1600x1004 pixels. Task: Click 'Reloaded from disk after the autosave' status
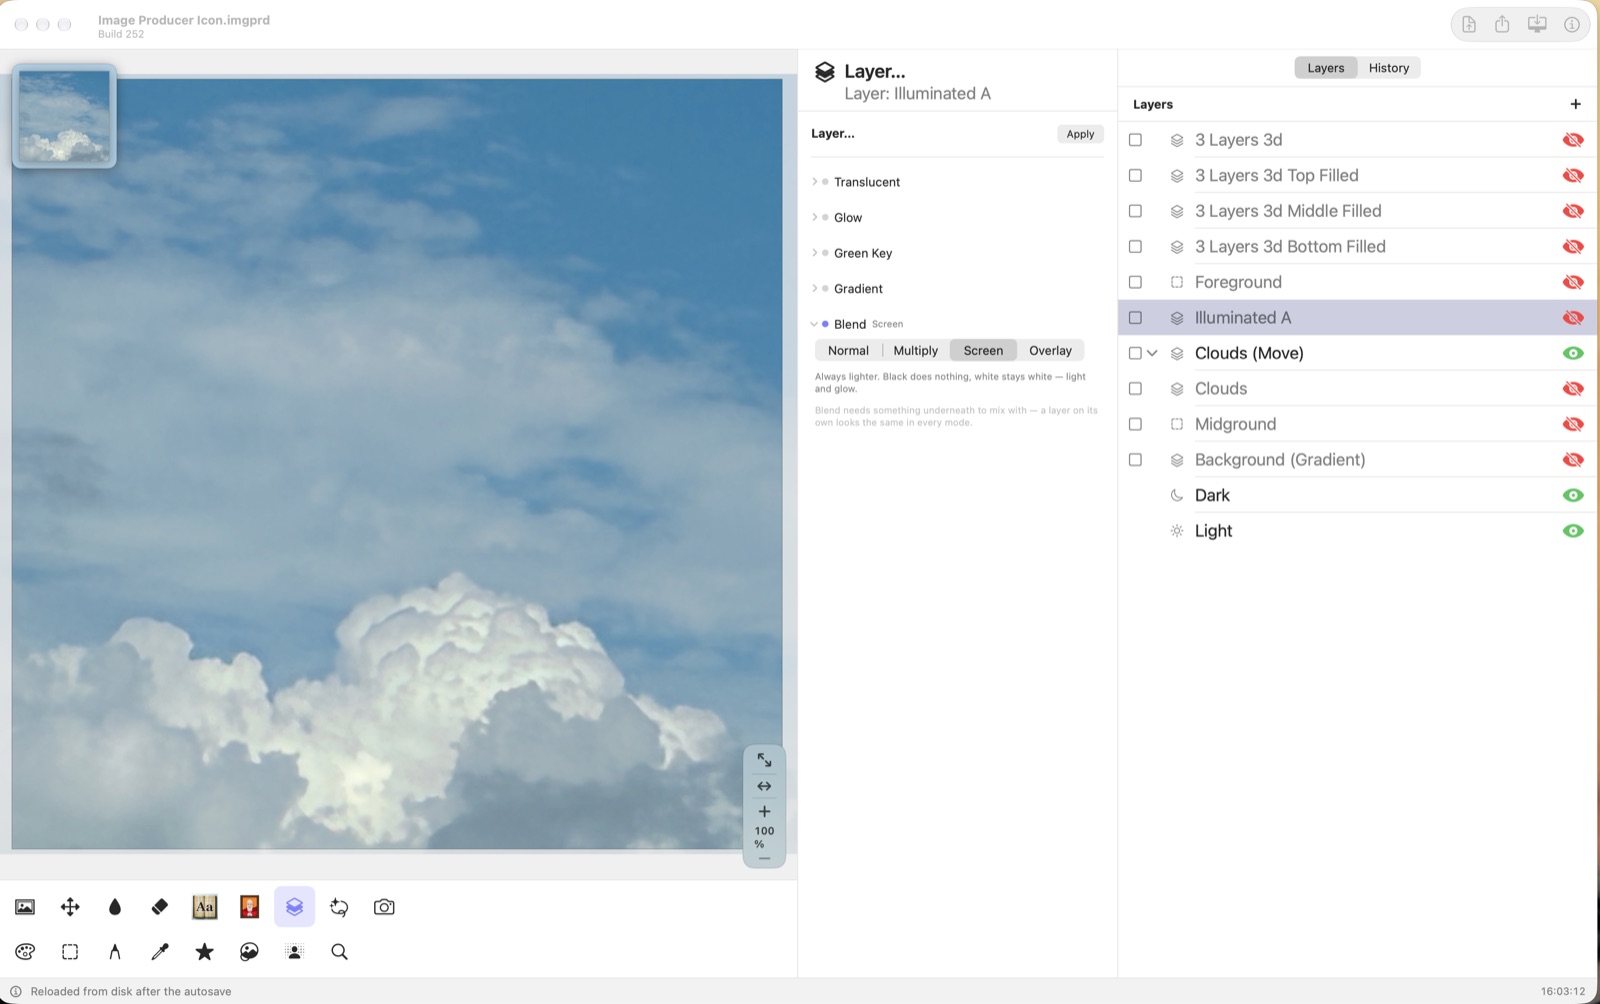(x=131, y=992)
